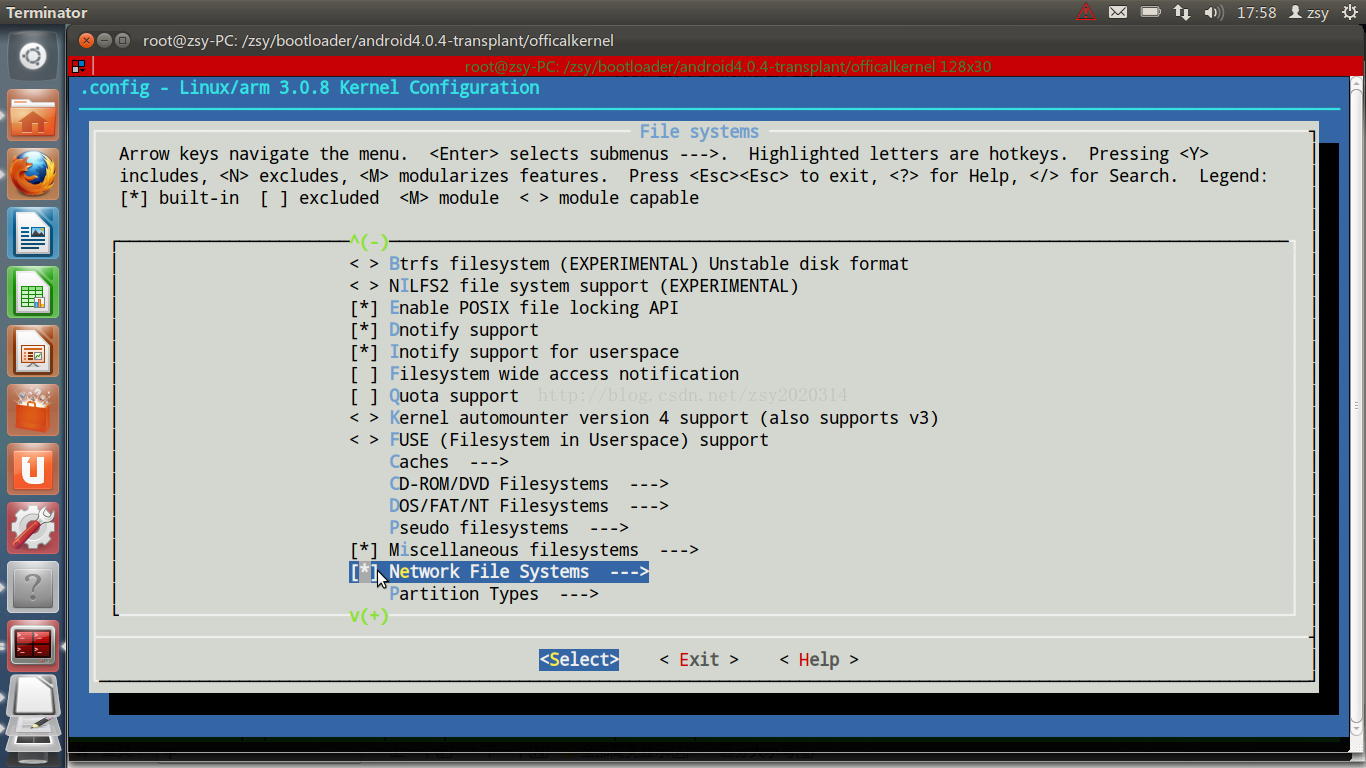Click the clock showing 17:58

click(1257, 13)
